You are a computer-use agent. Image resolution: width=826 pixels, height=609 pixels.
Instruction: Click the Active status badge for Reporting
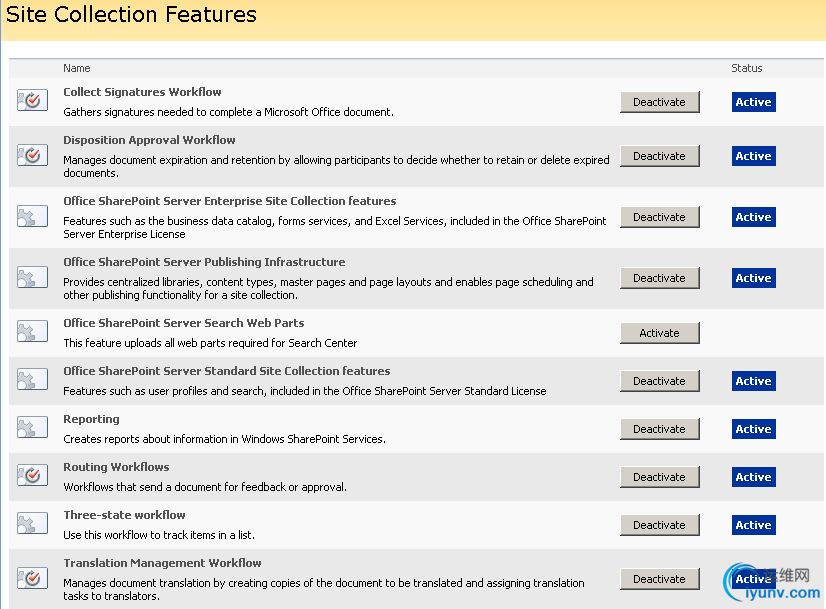pyautogui.click(x=753, y=429)
